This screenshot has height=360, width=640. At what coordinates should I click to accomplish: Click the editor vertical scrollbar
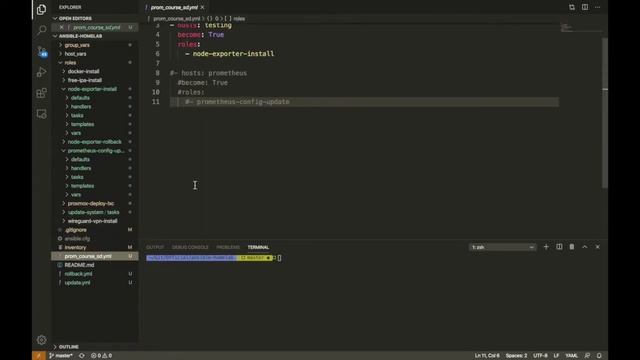pos(604,112)
